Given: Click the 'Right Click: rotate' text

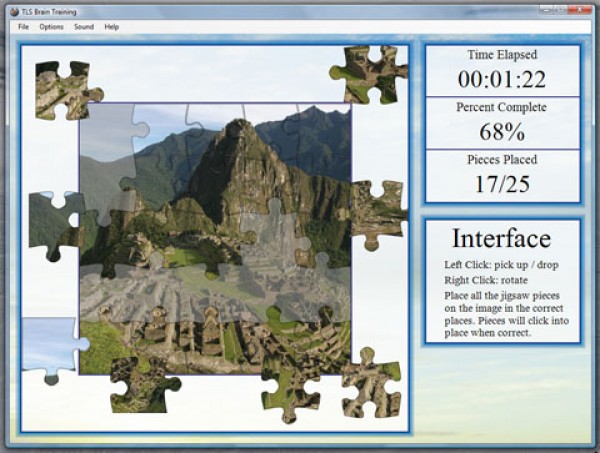Looking at the screenshot, I should (486, 280).
